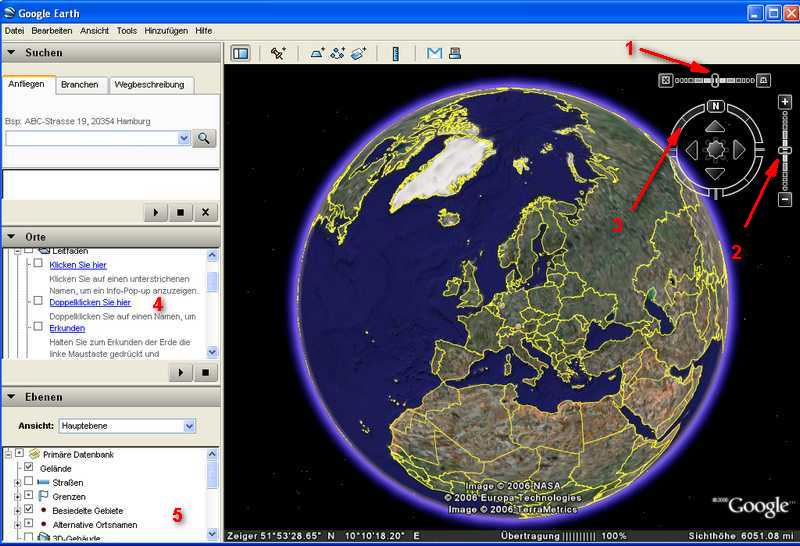Switch to the Wegbeschreibung tab
This screenshot has height=546, width=800.
tap(149, 85)
